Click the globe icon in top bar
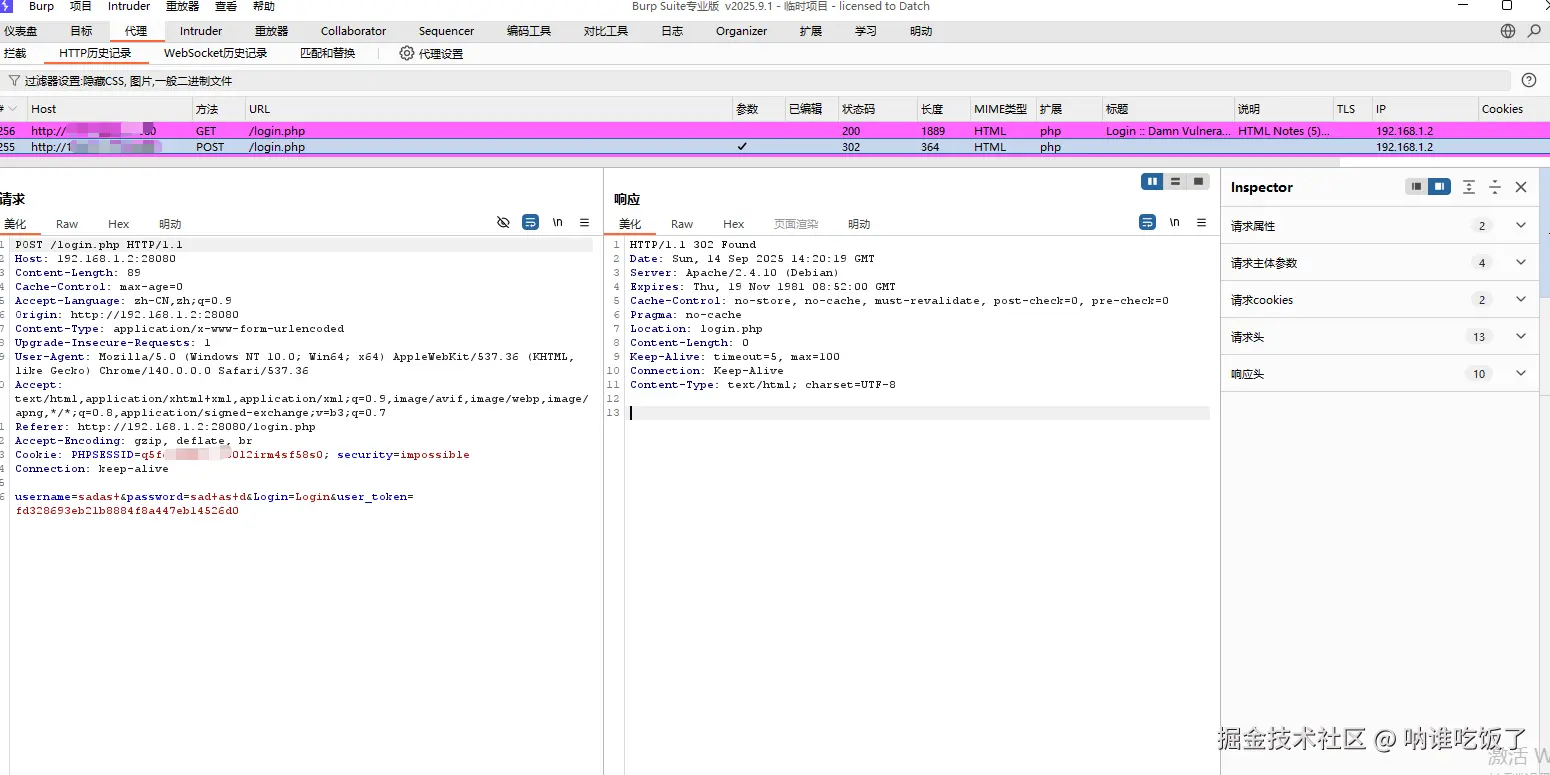Image resolution: width=1550 pixels, height=775 pixels. [1508, 31]
